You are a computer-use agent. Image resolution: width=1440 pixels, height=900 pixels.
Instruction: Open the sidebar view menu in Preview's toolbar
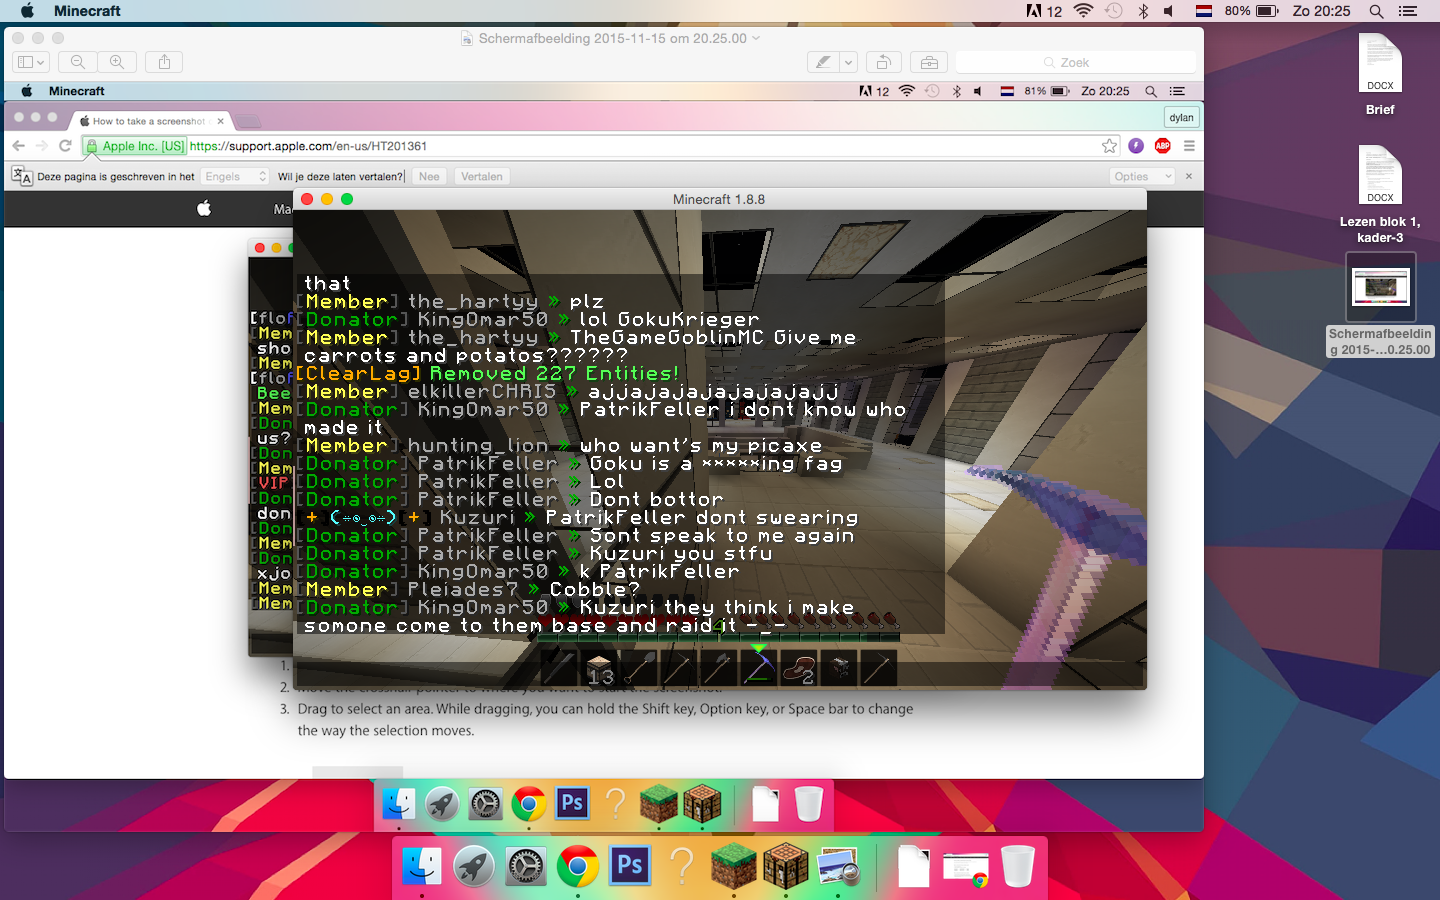pyautogui.click(x=31, y=62)
